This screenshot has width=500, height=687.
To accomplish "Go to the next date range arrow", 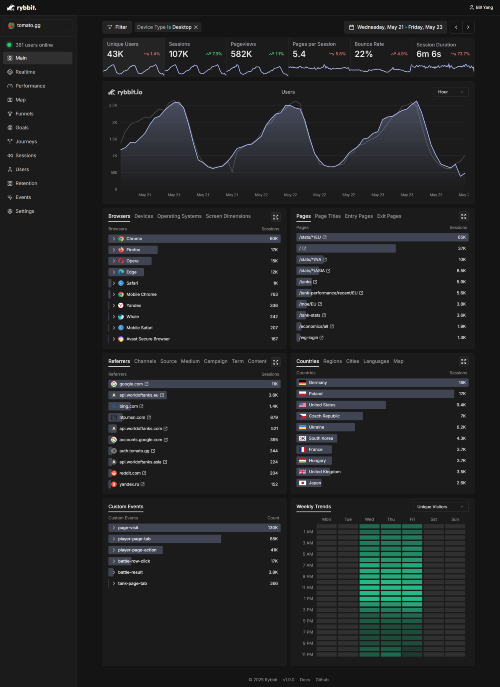I will coord(468,27).
